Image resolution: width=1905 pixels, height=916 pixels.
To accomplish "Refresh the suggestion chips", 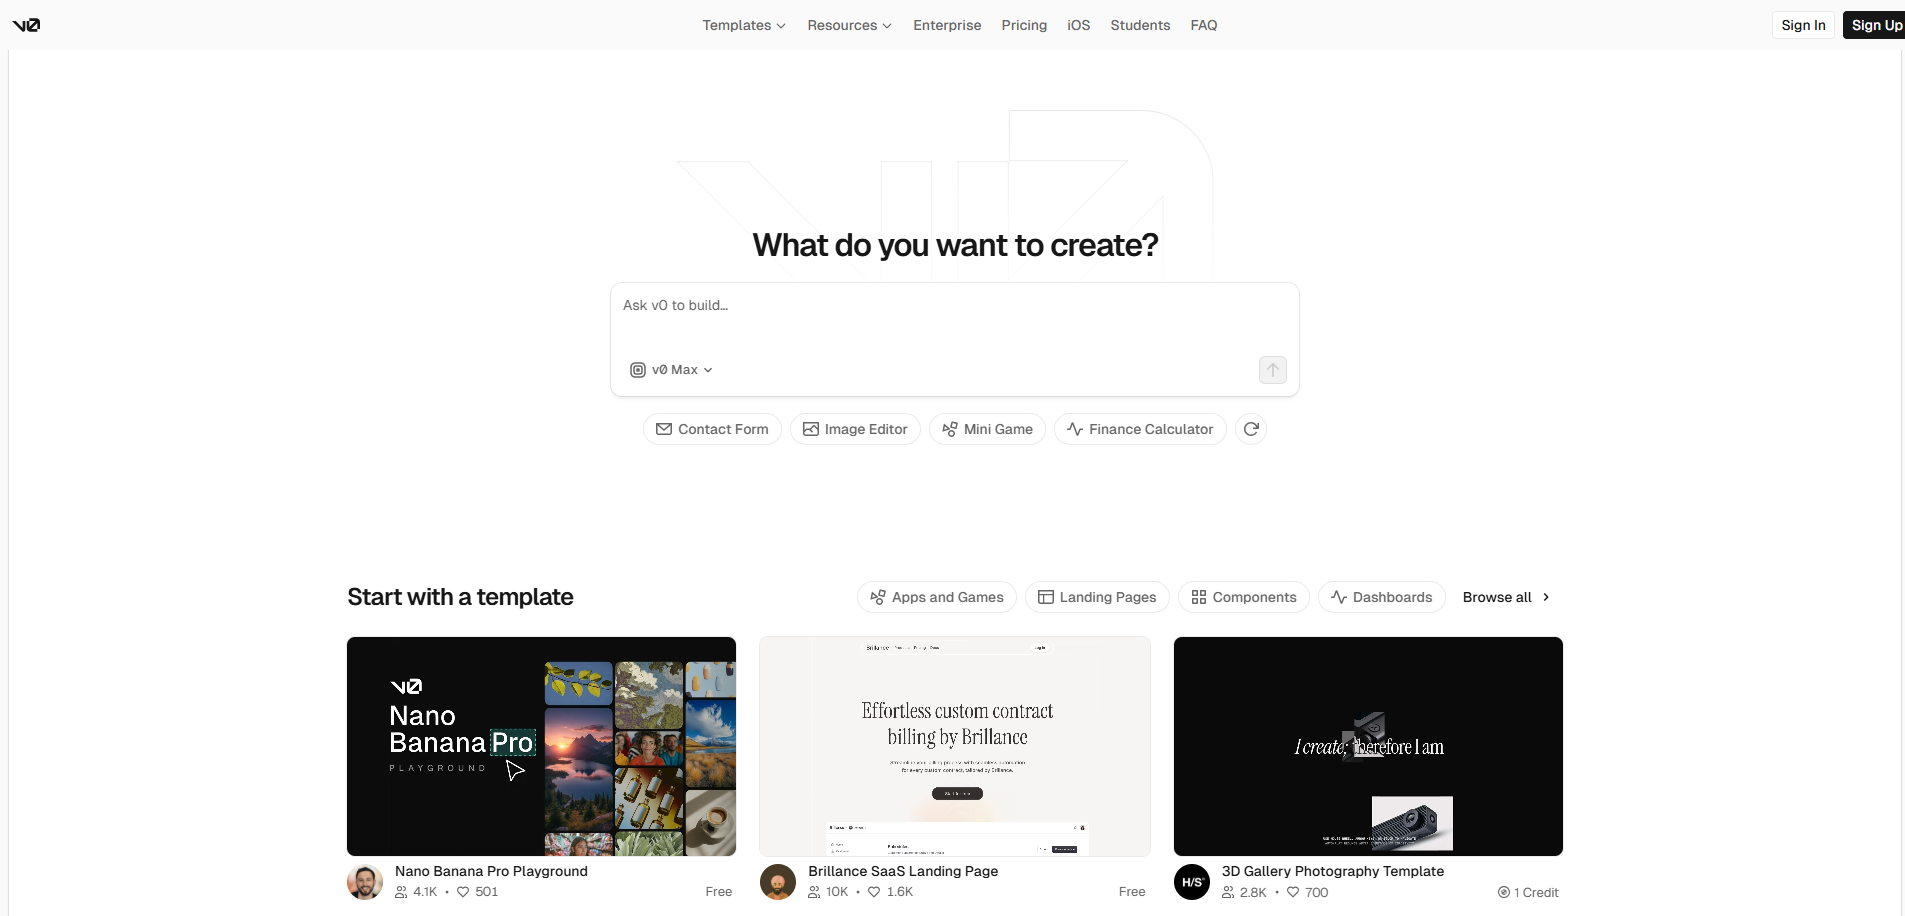I will [x=1250, y=429].
